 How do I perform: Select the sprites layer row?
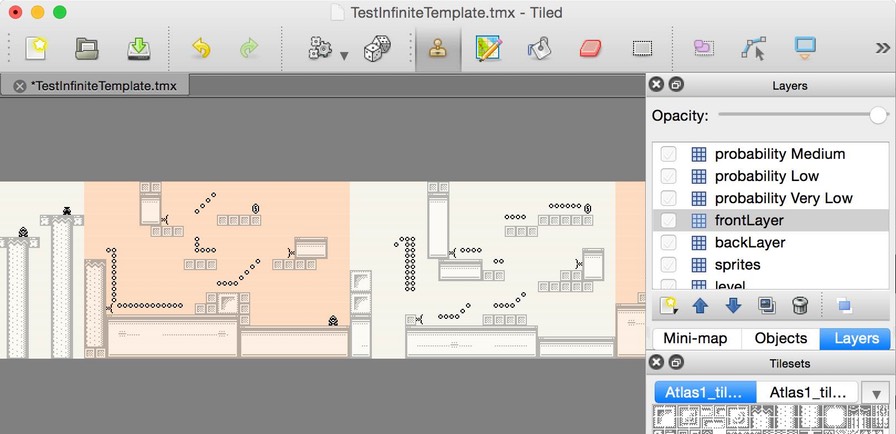coord(771,265)
